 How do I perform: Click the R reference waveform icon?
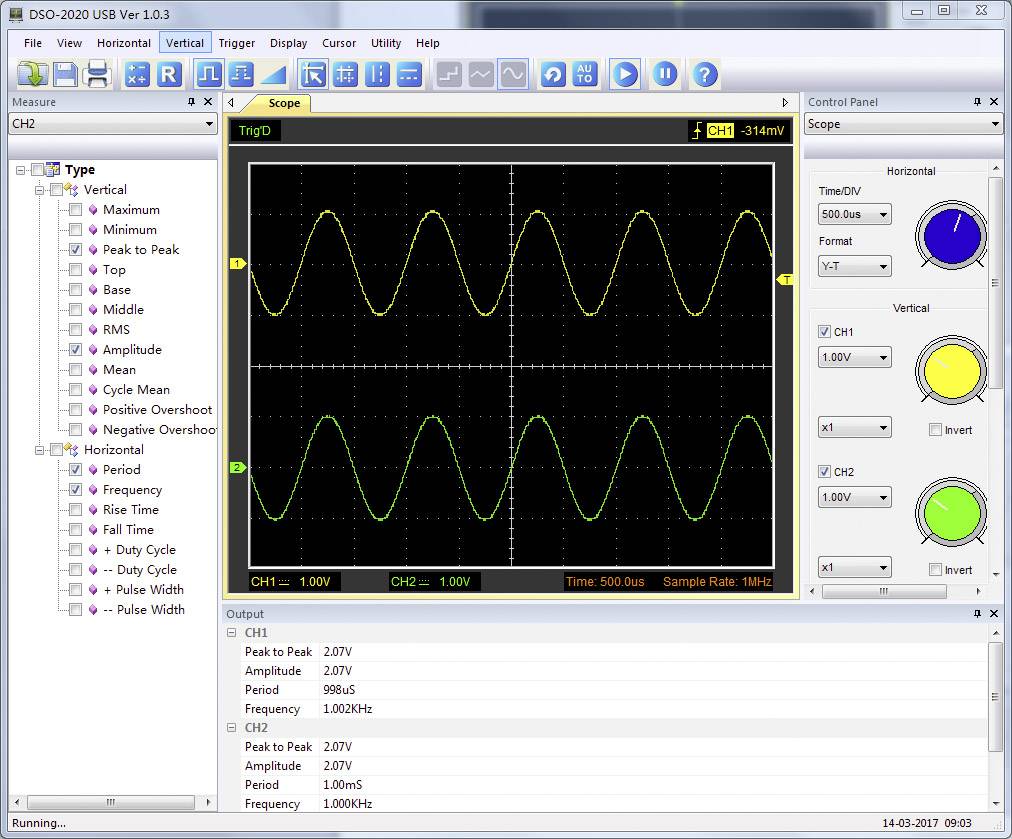pos(169,73)
